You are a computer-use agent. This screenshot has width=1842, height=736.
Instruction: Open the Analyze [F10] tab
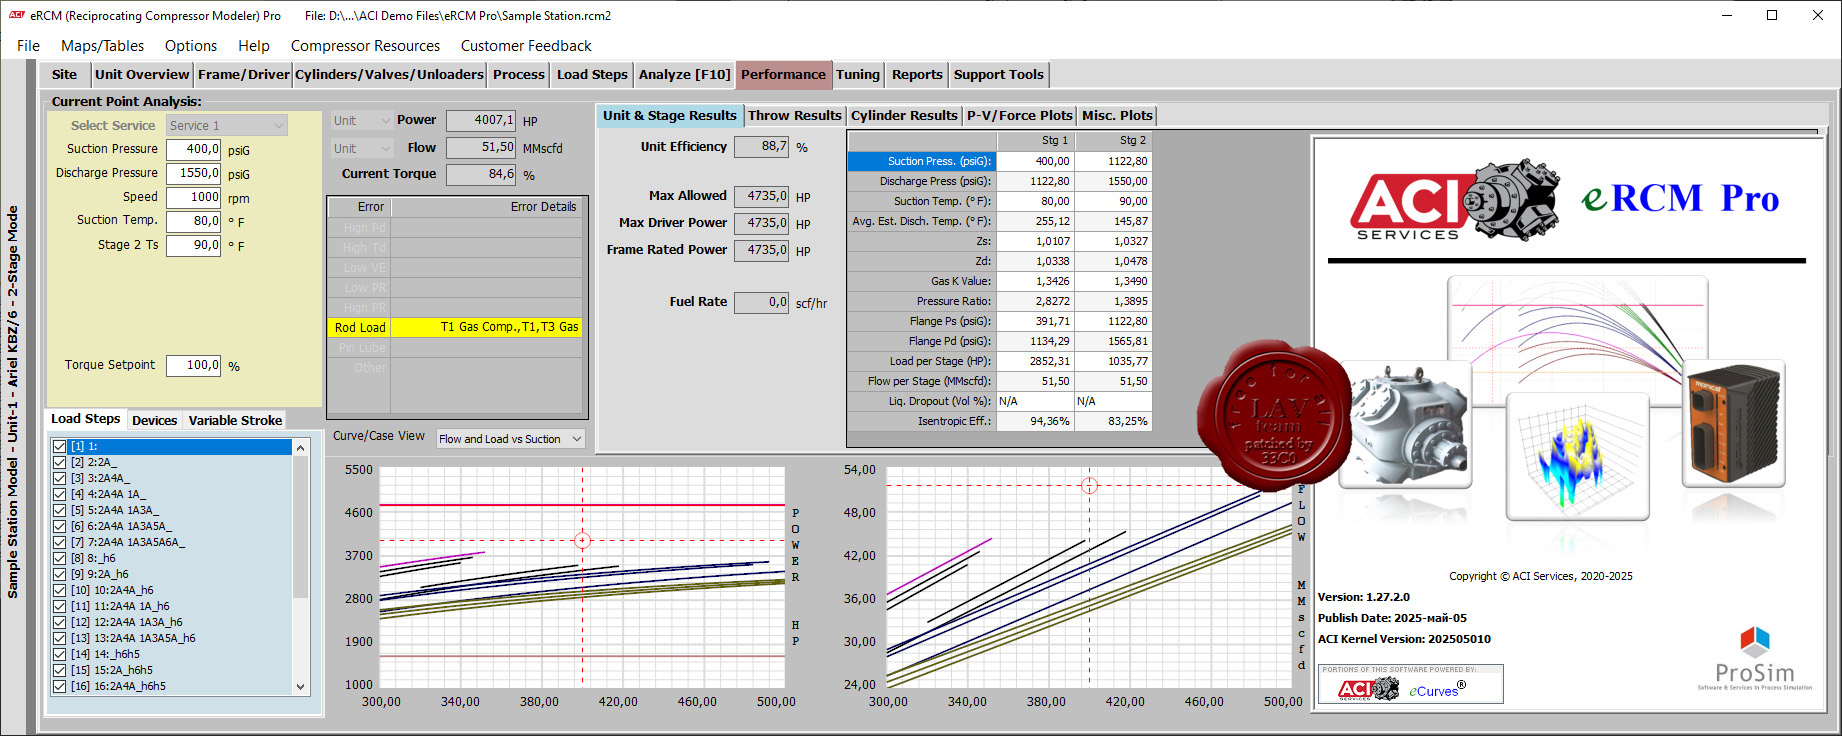[x=685, y=75]
